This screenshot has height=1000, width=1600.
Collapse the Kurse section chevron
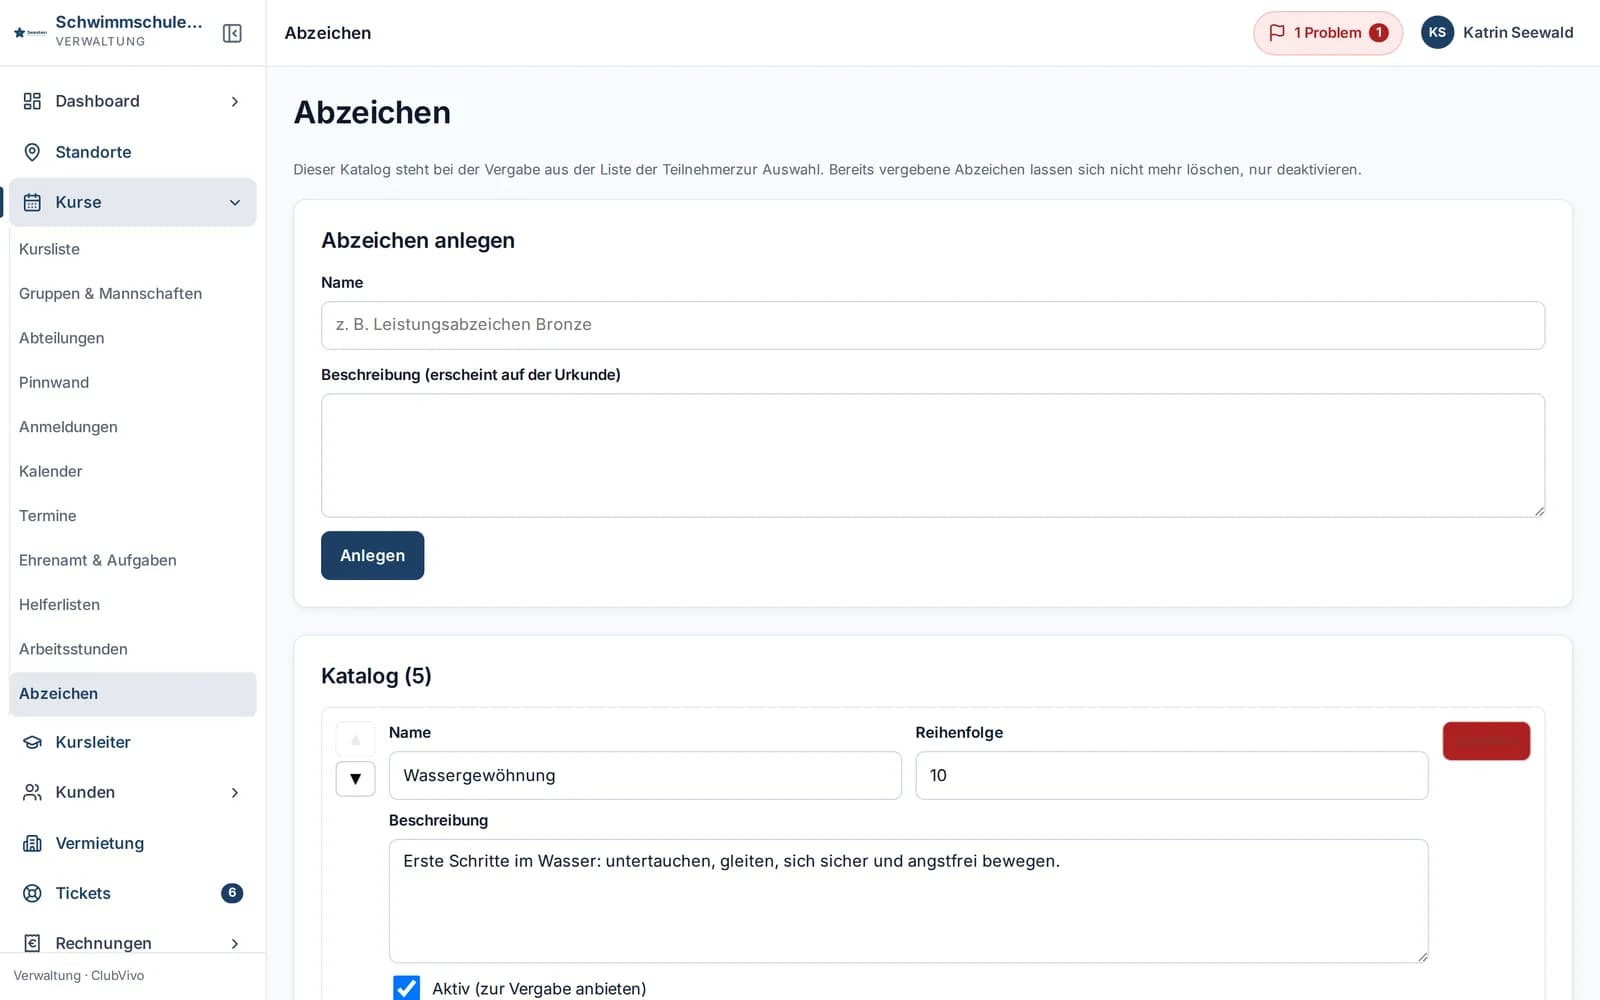[235, 202]
